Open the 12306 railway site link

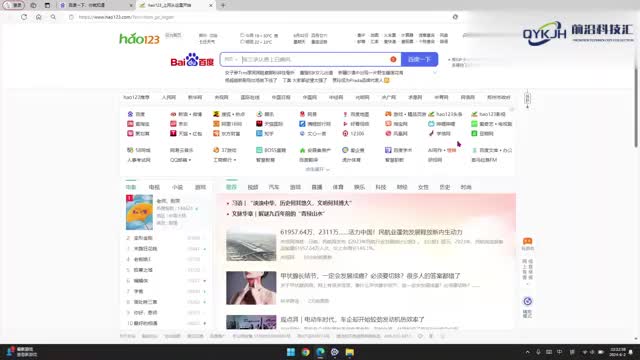tap(353, 133)
